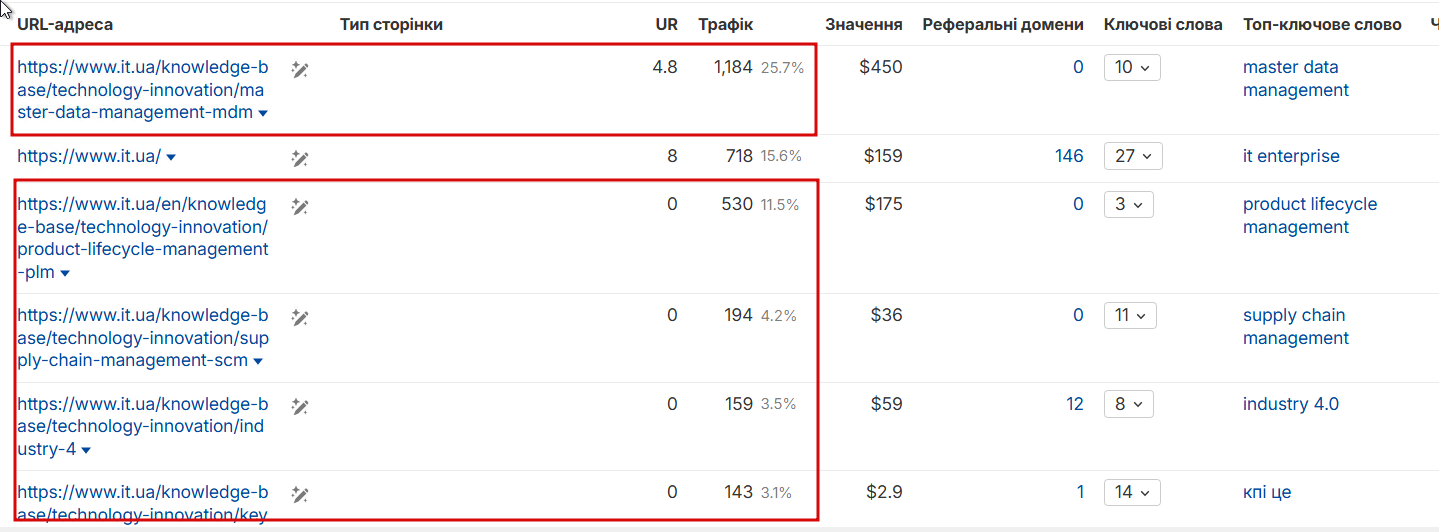Viewport: 1439px width, 532px height.
Task: Click magic wand icon beside https://www.it.ua/ row
Action: point(300,158)
